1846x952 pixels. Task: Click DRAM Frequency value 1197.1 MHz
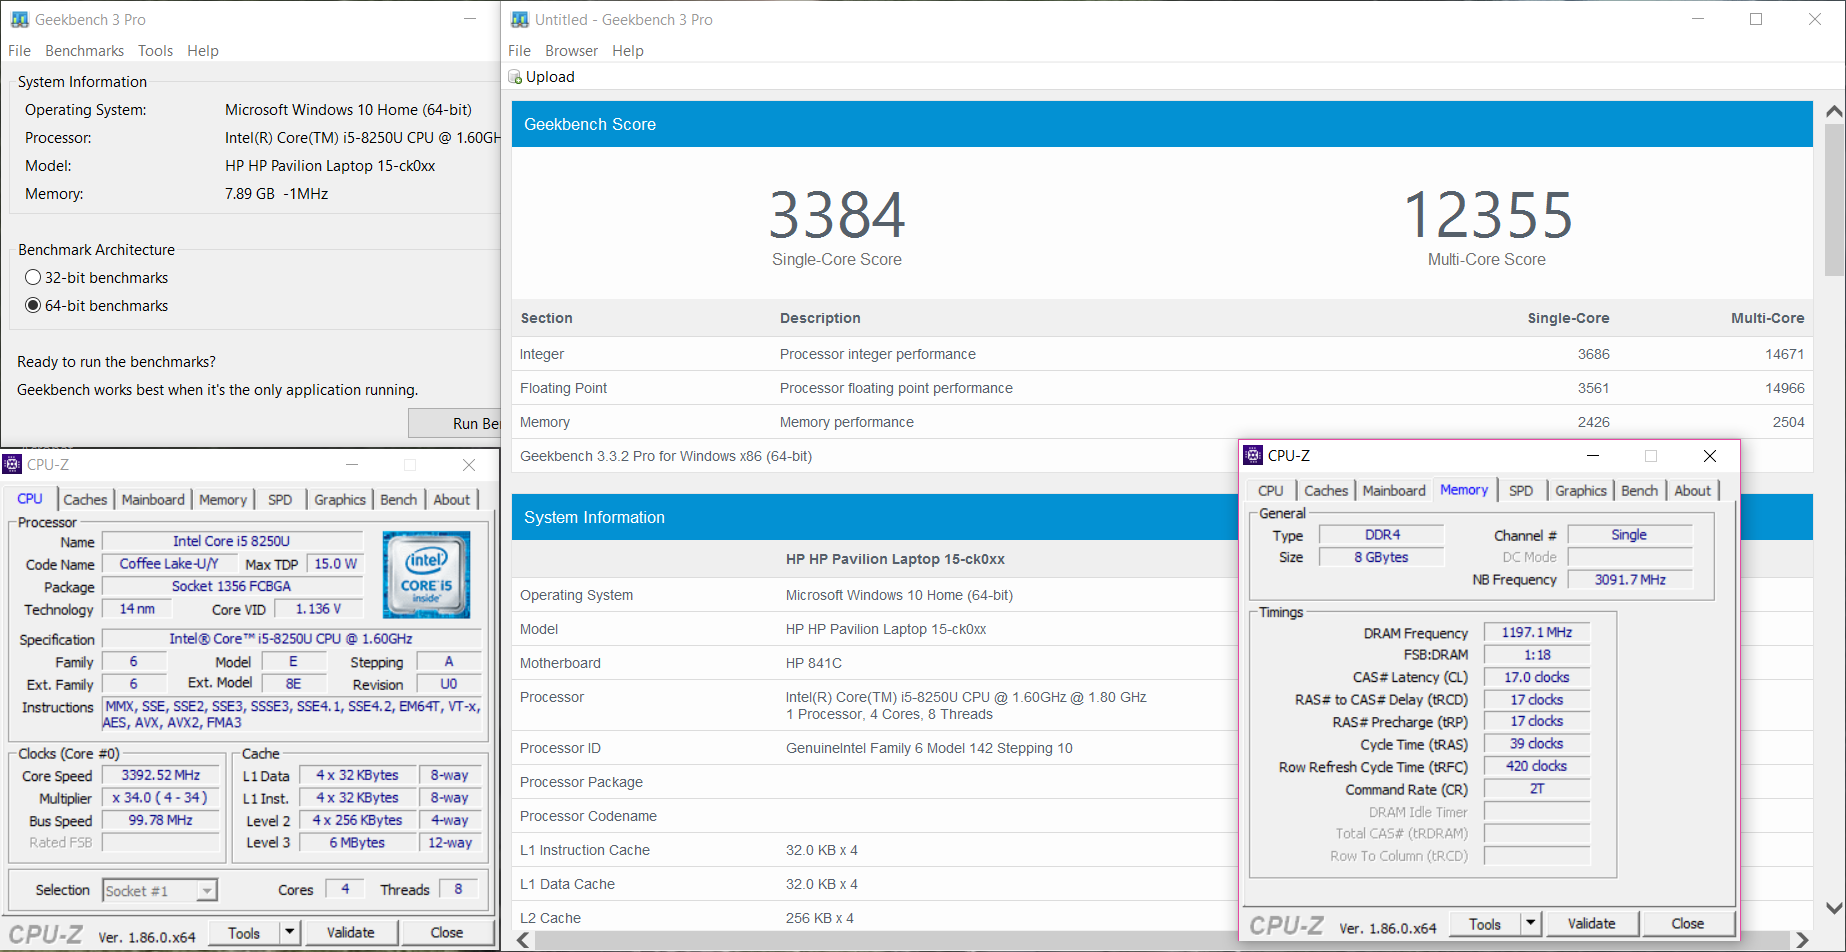(x=1537, y=633)
